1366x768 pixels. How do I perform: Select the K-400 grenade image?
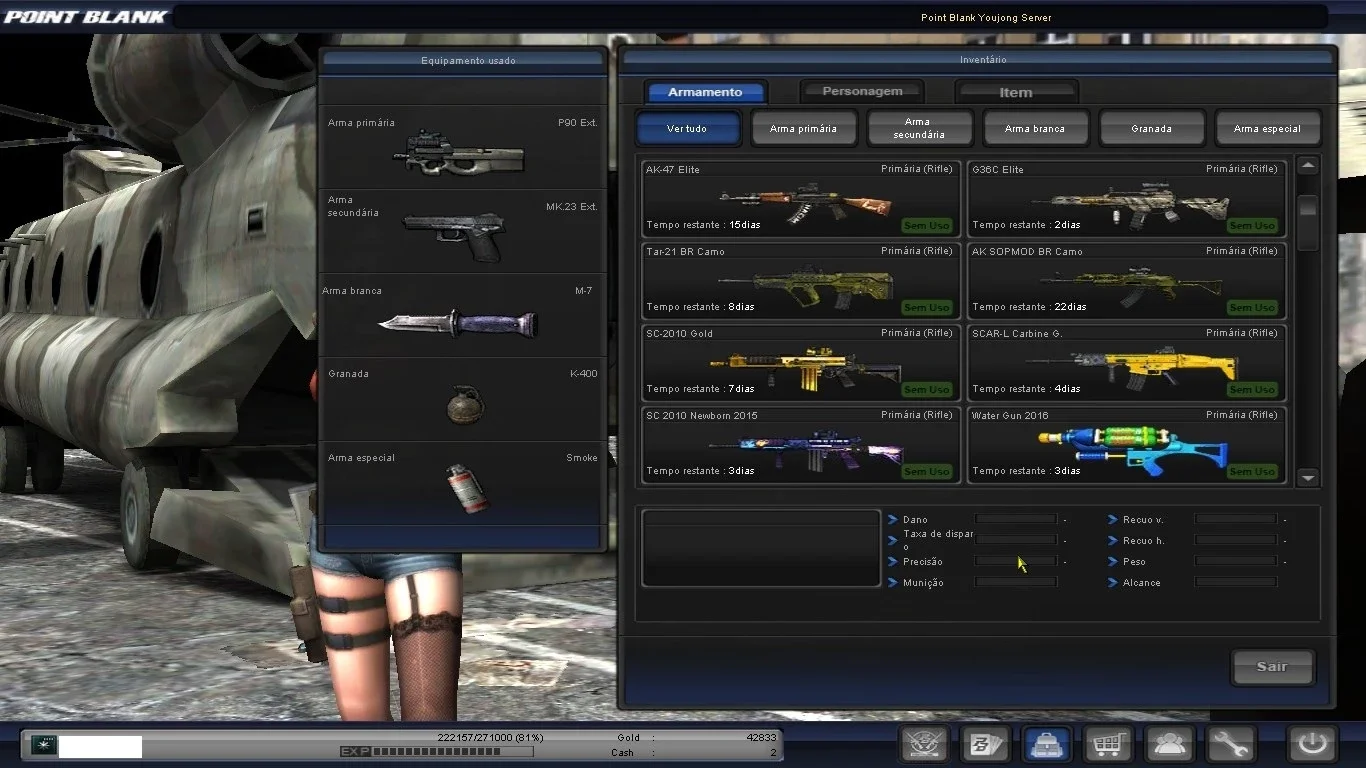click(466, 405)
